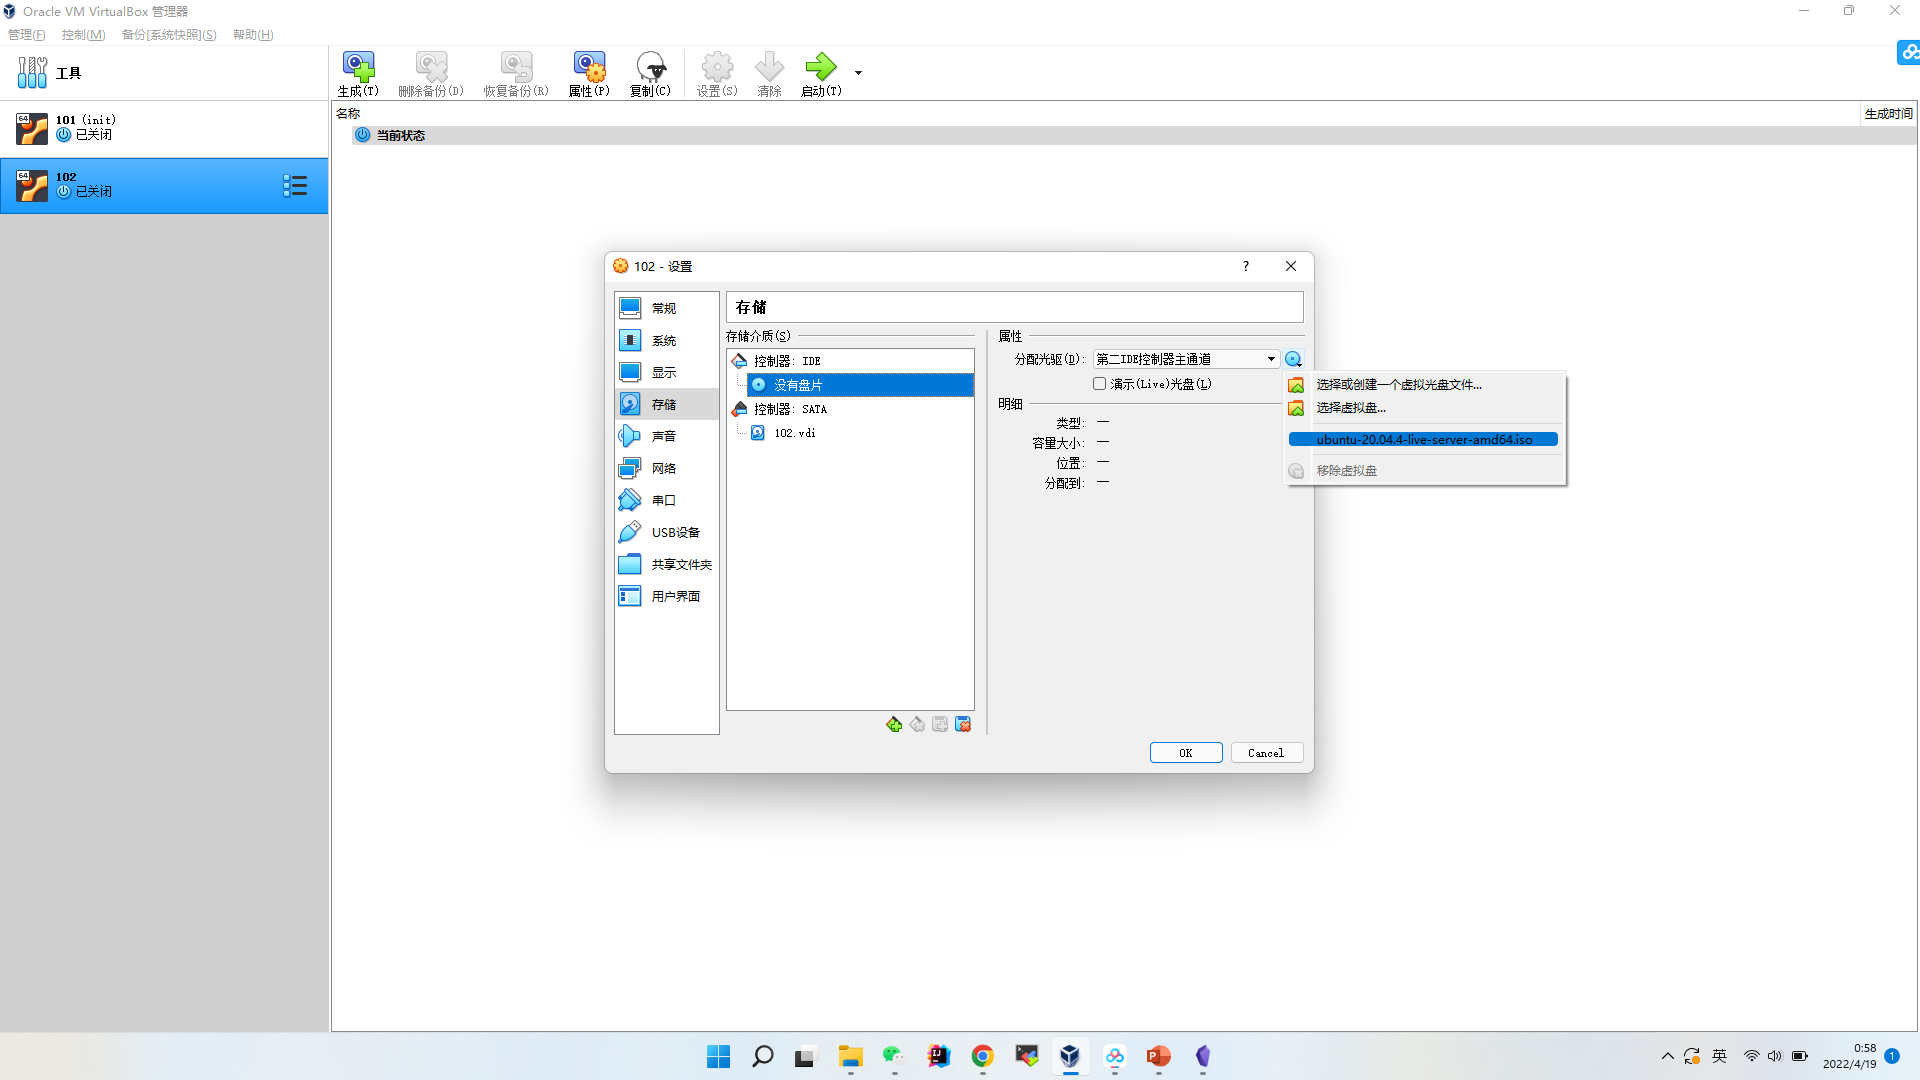
Task: Open taskbar search magnifier
Action: coord(763,1056)
